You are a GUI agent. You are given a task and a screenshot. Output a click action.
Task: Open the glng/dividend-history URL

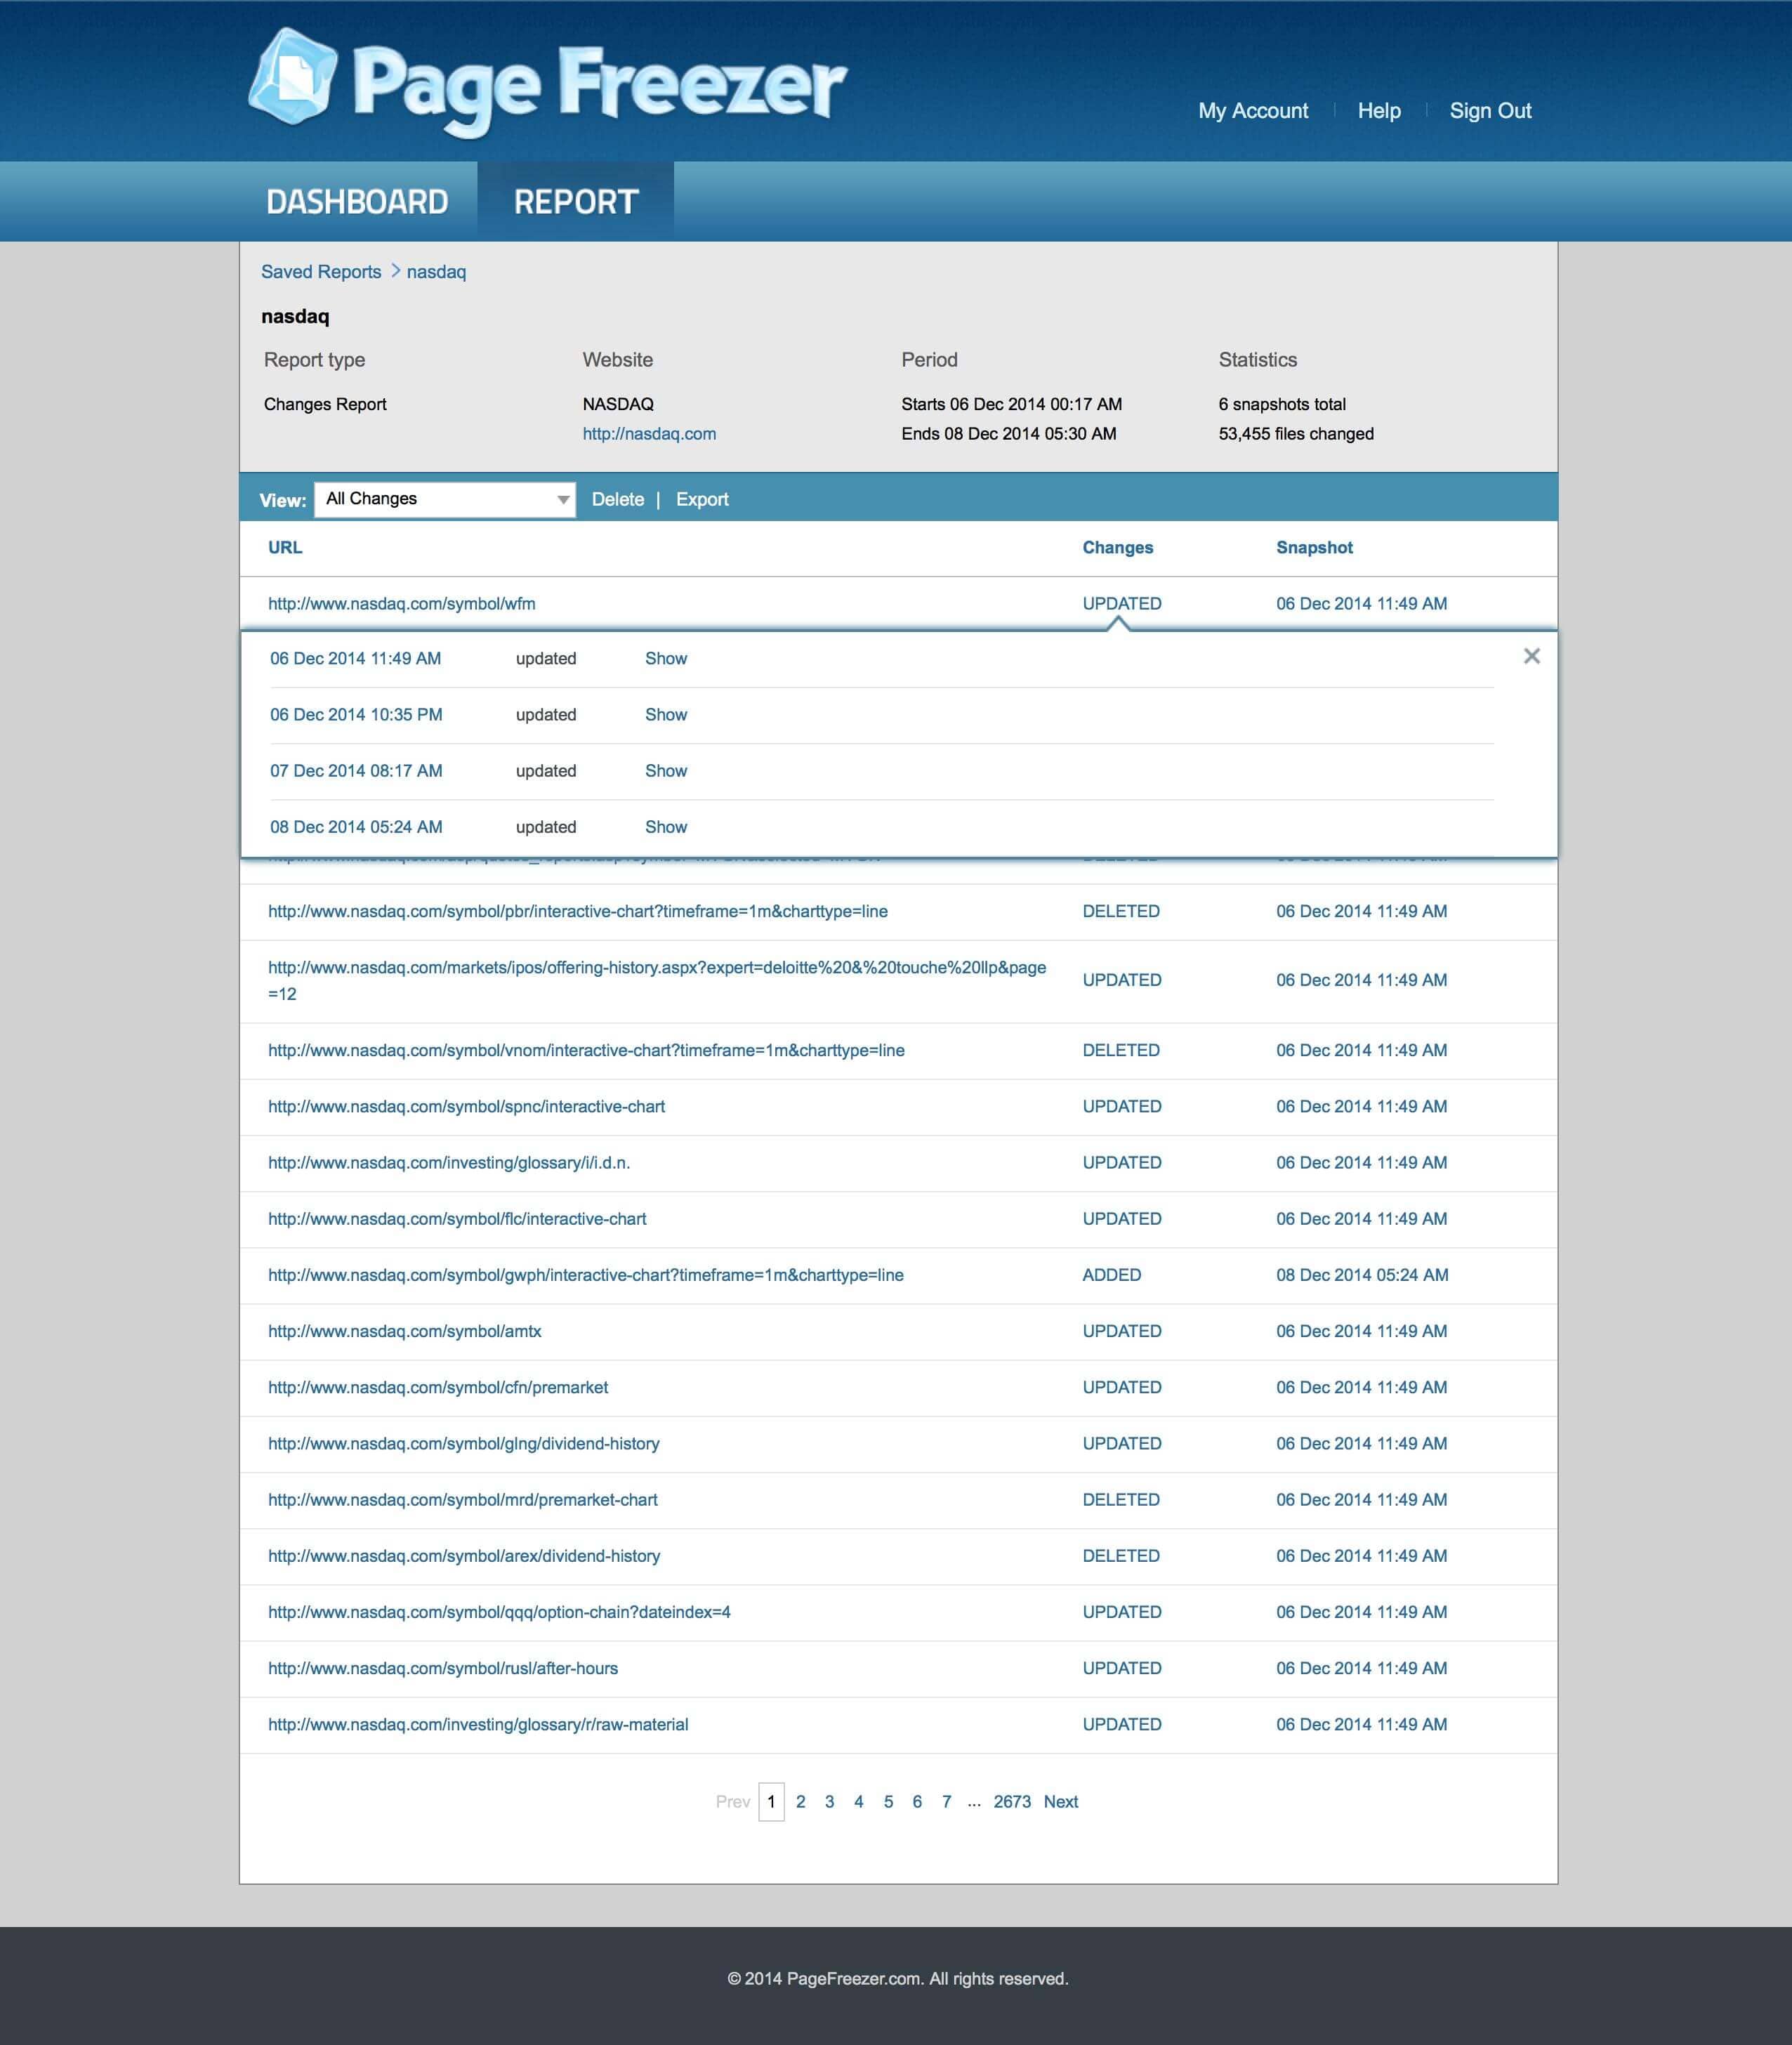[464, 1443]
